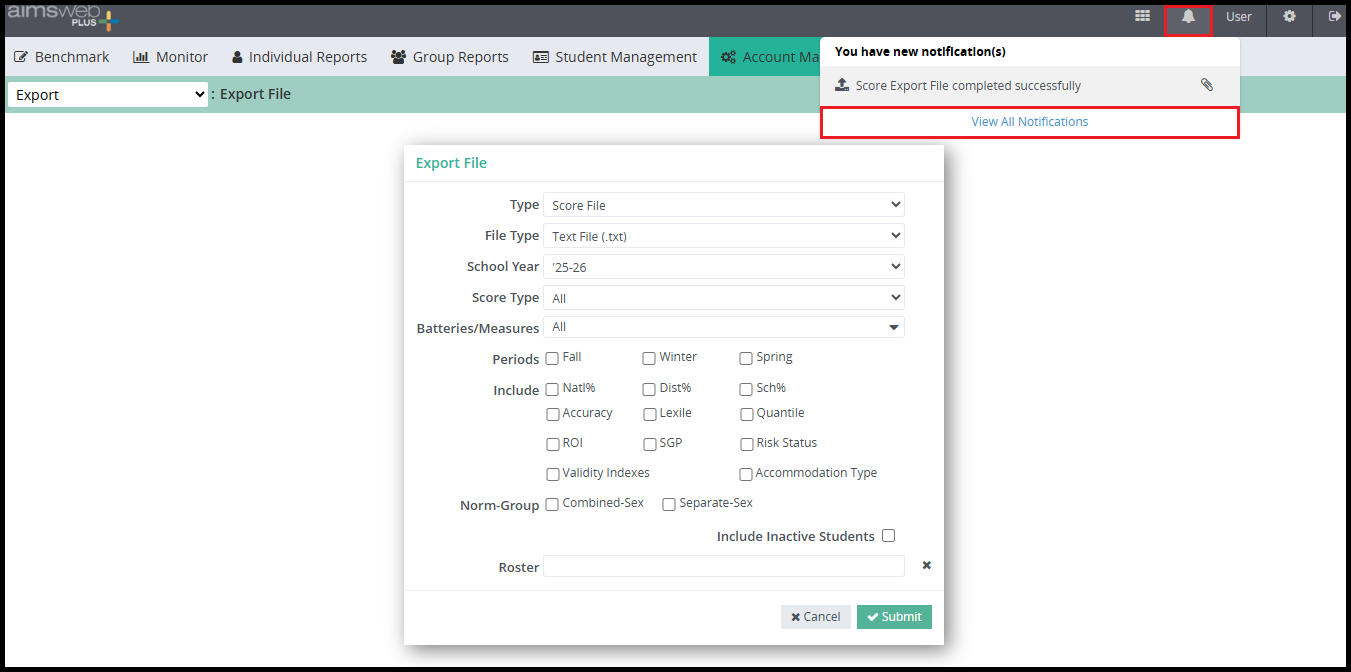
Task: Click the Score Export File notification
Action: coord(967,86)
